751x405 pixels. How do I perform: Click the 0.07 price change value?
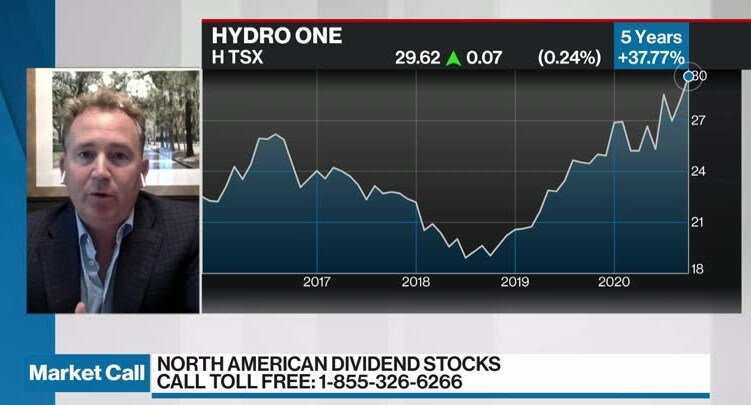(x=484, y=58)
